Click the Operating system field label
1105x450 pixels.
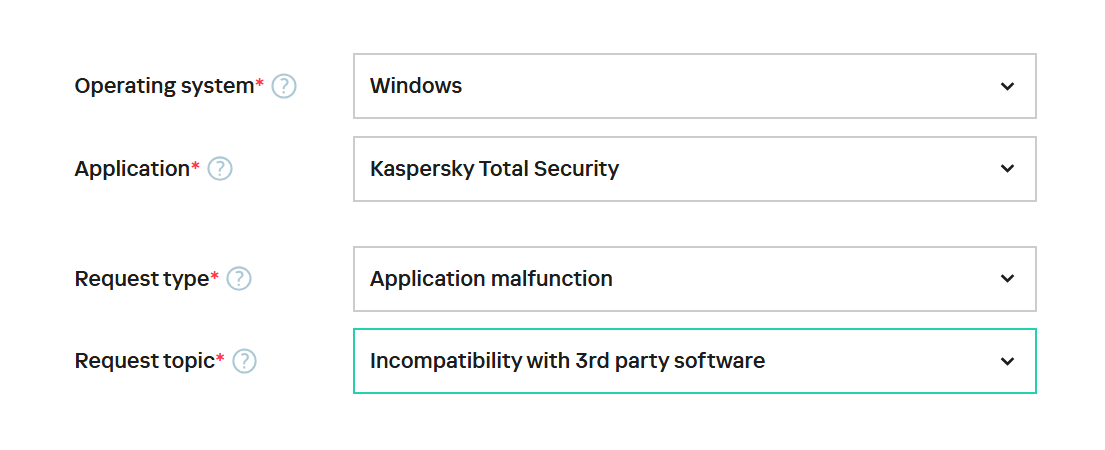[164, 86]
